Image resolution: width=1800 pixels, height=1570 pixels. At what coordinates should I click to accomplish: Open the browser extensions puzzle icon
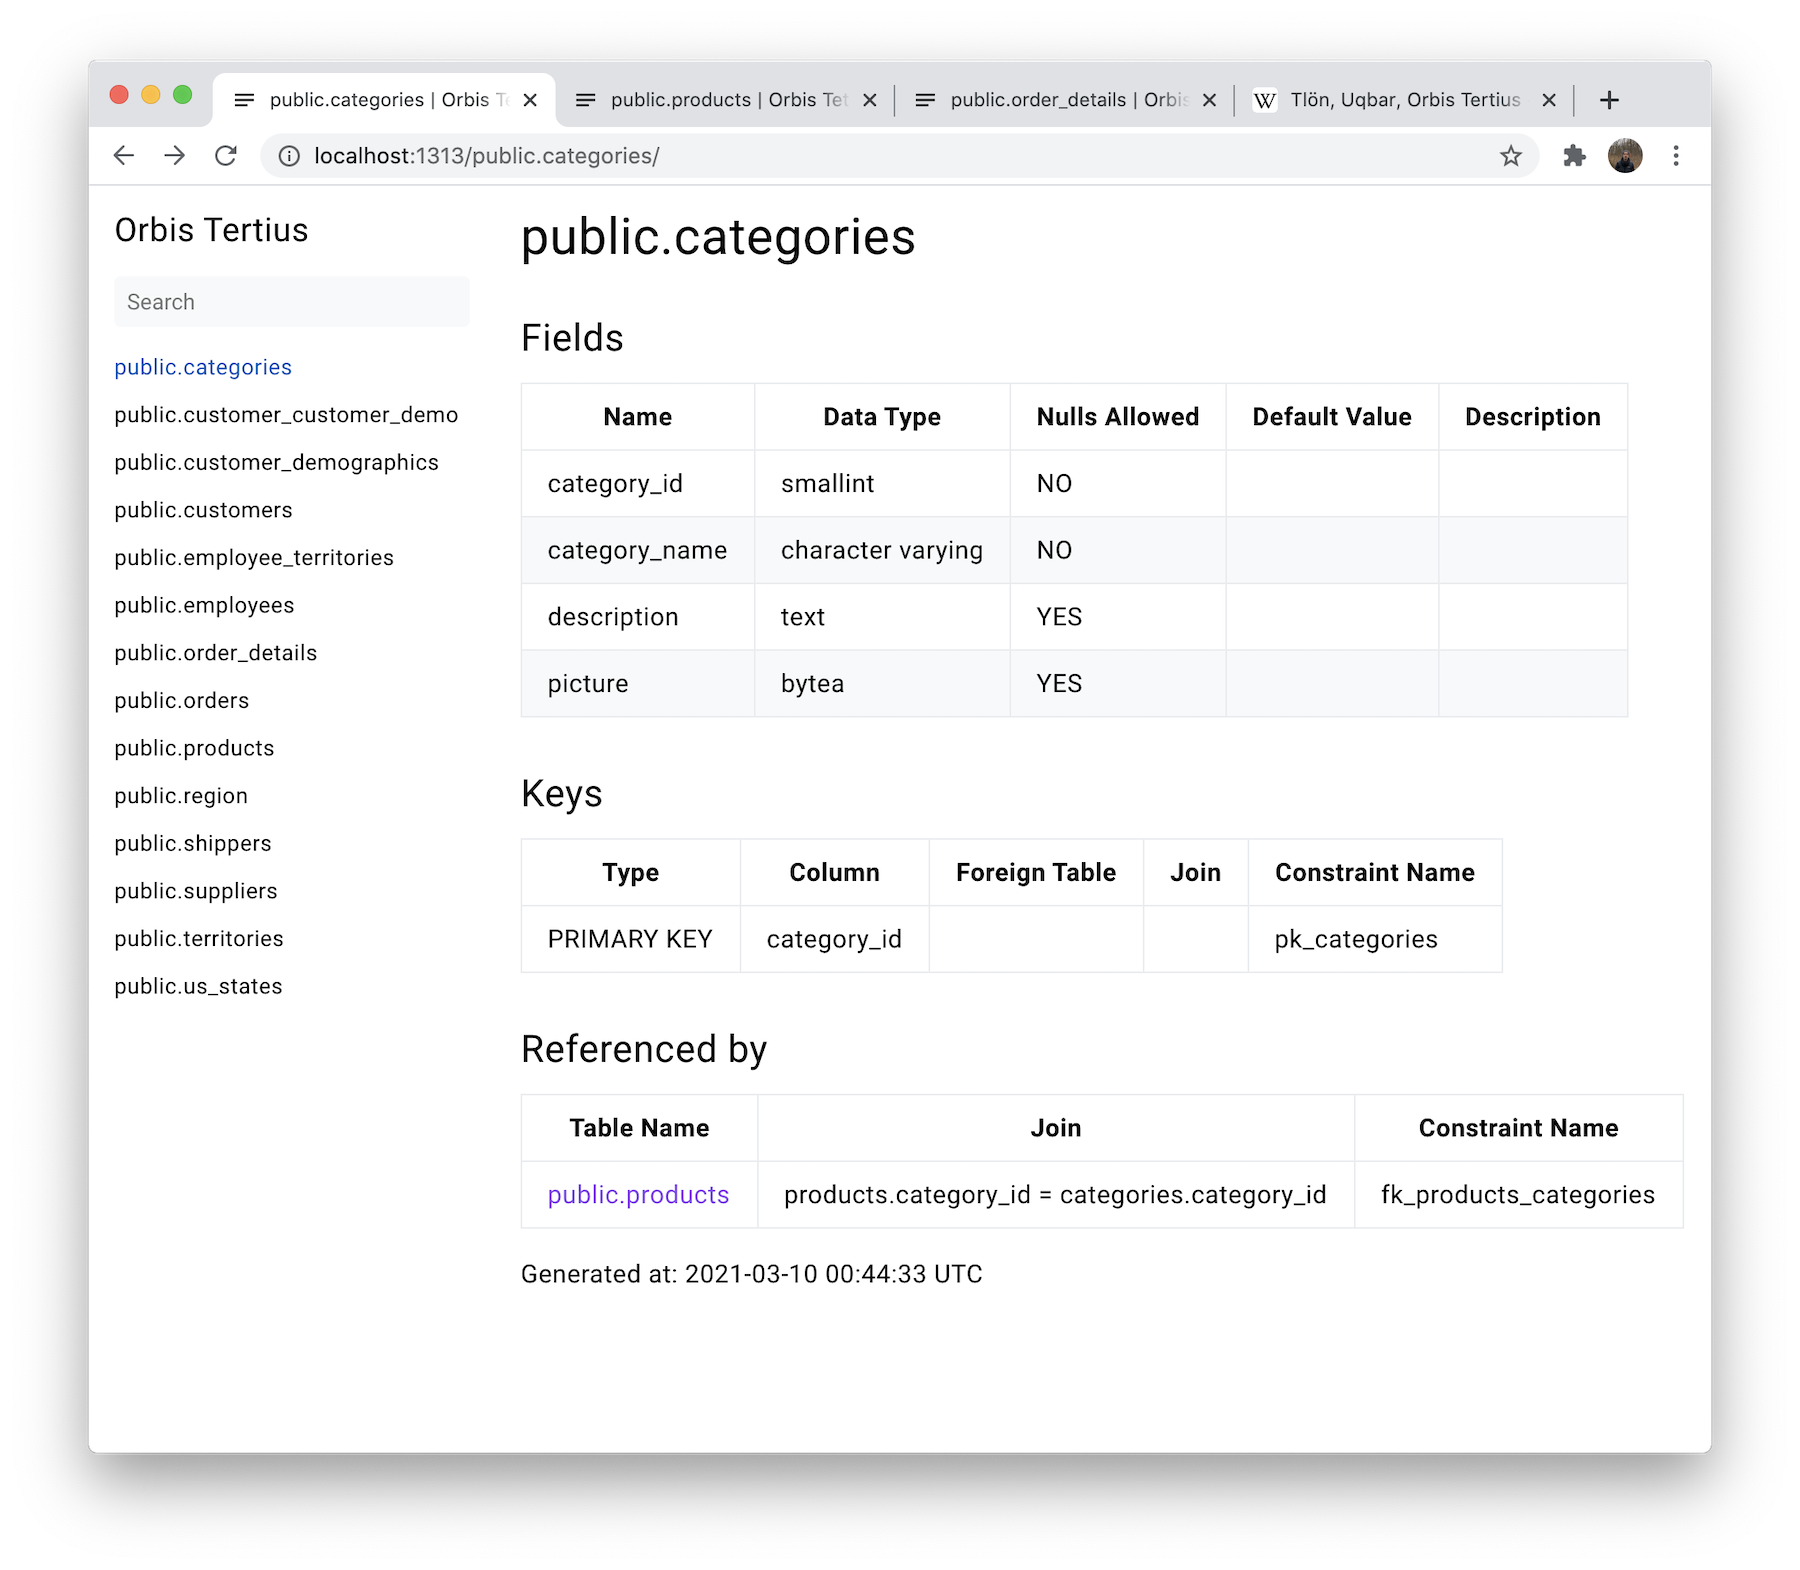coord(1575,155)
